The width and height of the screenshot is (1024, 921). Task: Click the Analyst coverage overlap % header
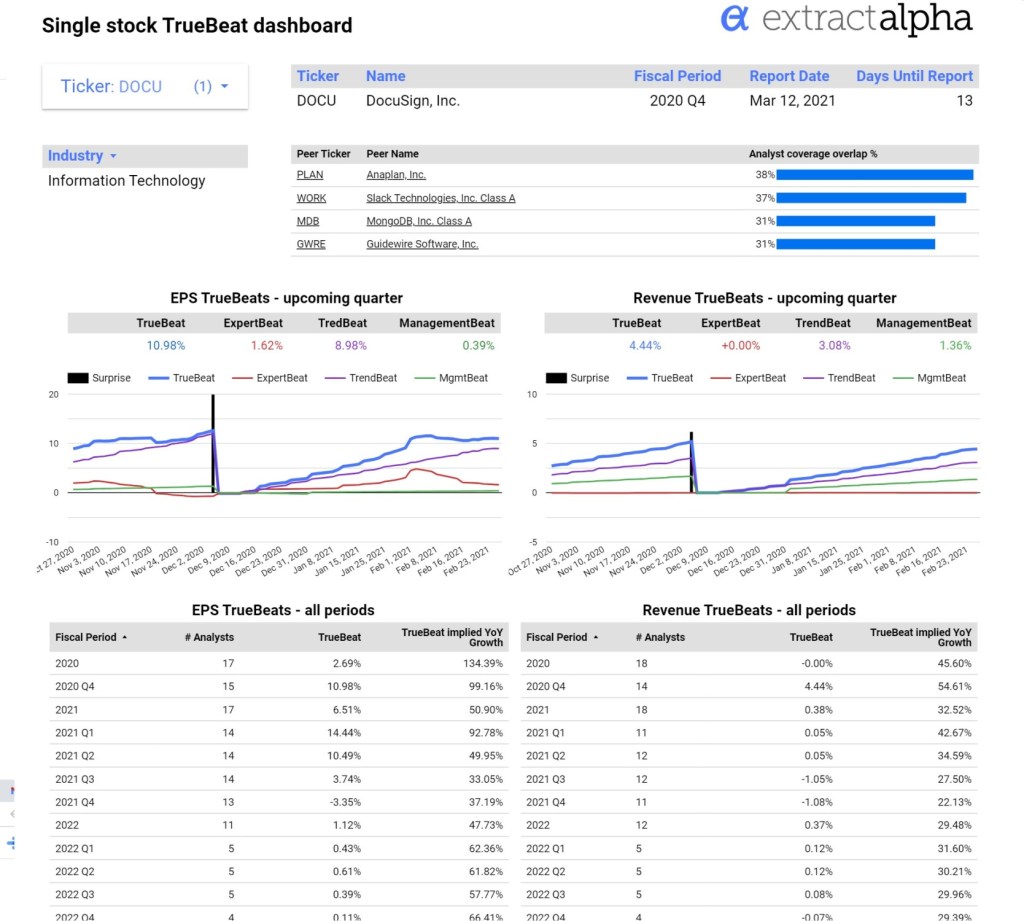pos(813,154)
